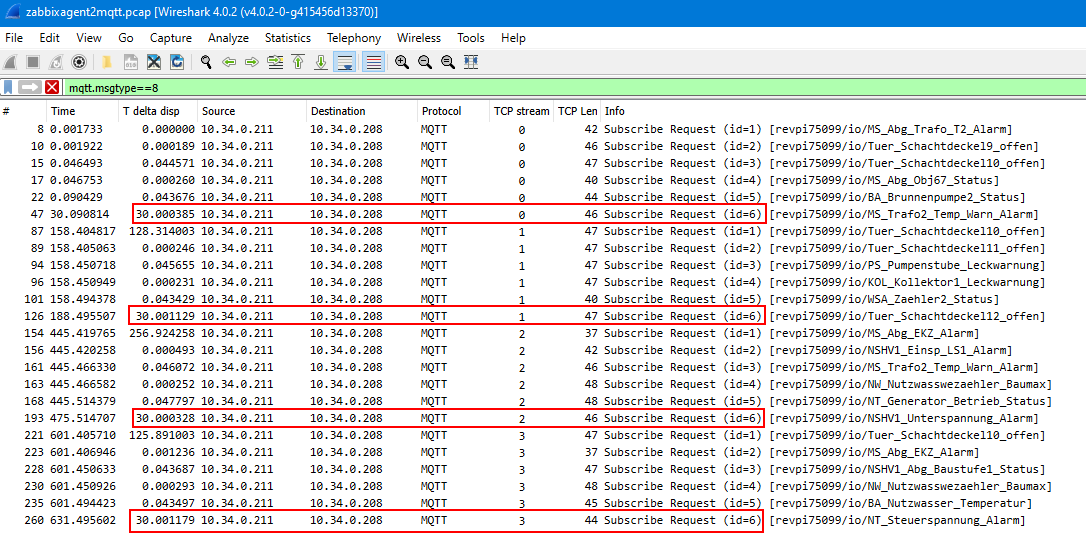Open the Go menu
The height and width of the screenshot is (555, 1086).
point(126,38)
